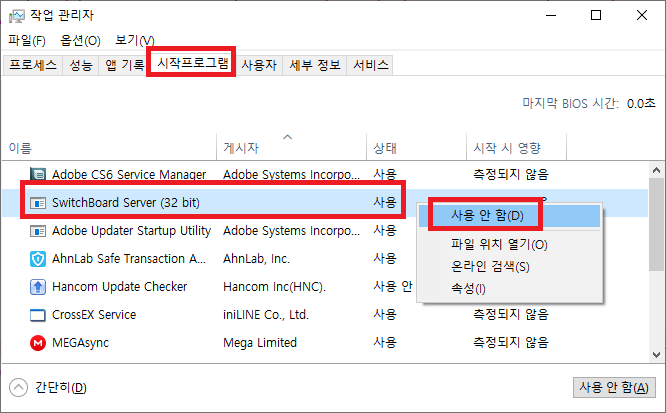Screen dimensions: 666x413
Task: Click the vertical scrollbar thumb
Action: tap(657, 224)
